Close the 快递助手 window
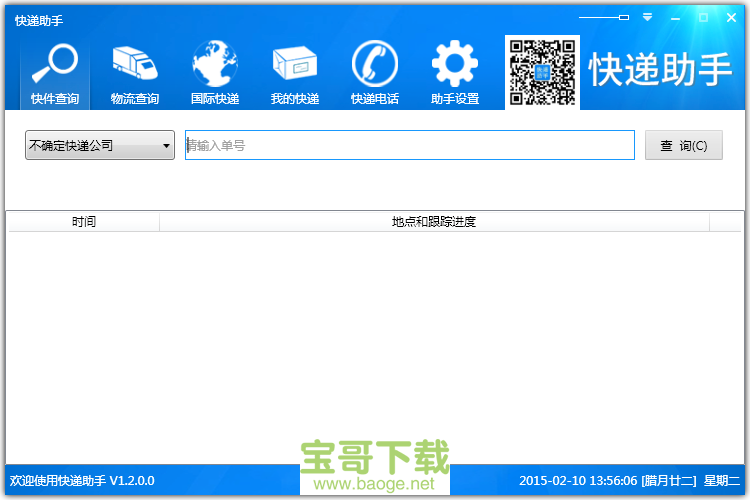The width and height of the screenshot is (750, 500). point(731,18)
